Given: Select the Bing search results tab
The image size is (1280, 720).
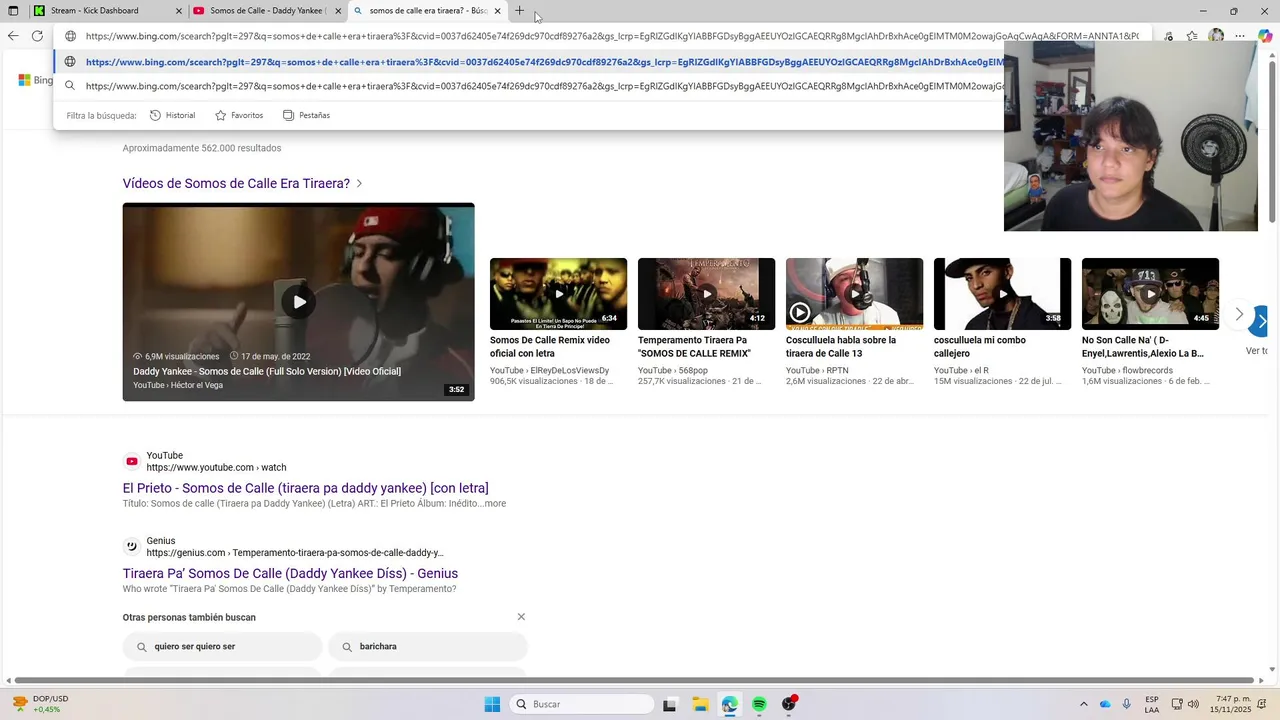Looking at the screenshot, I should click(428, 11).
